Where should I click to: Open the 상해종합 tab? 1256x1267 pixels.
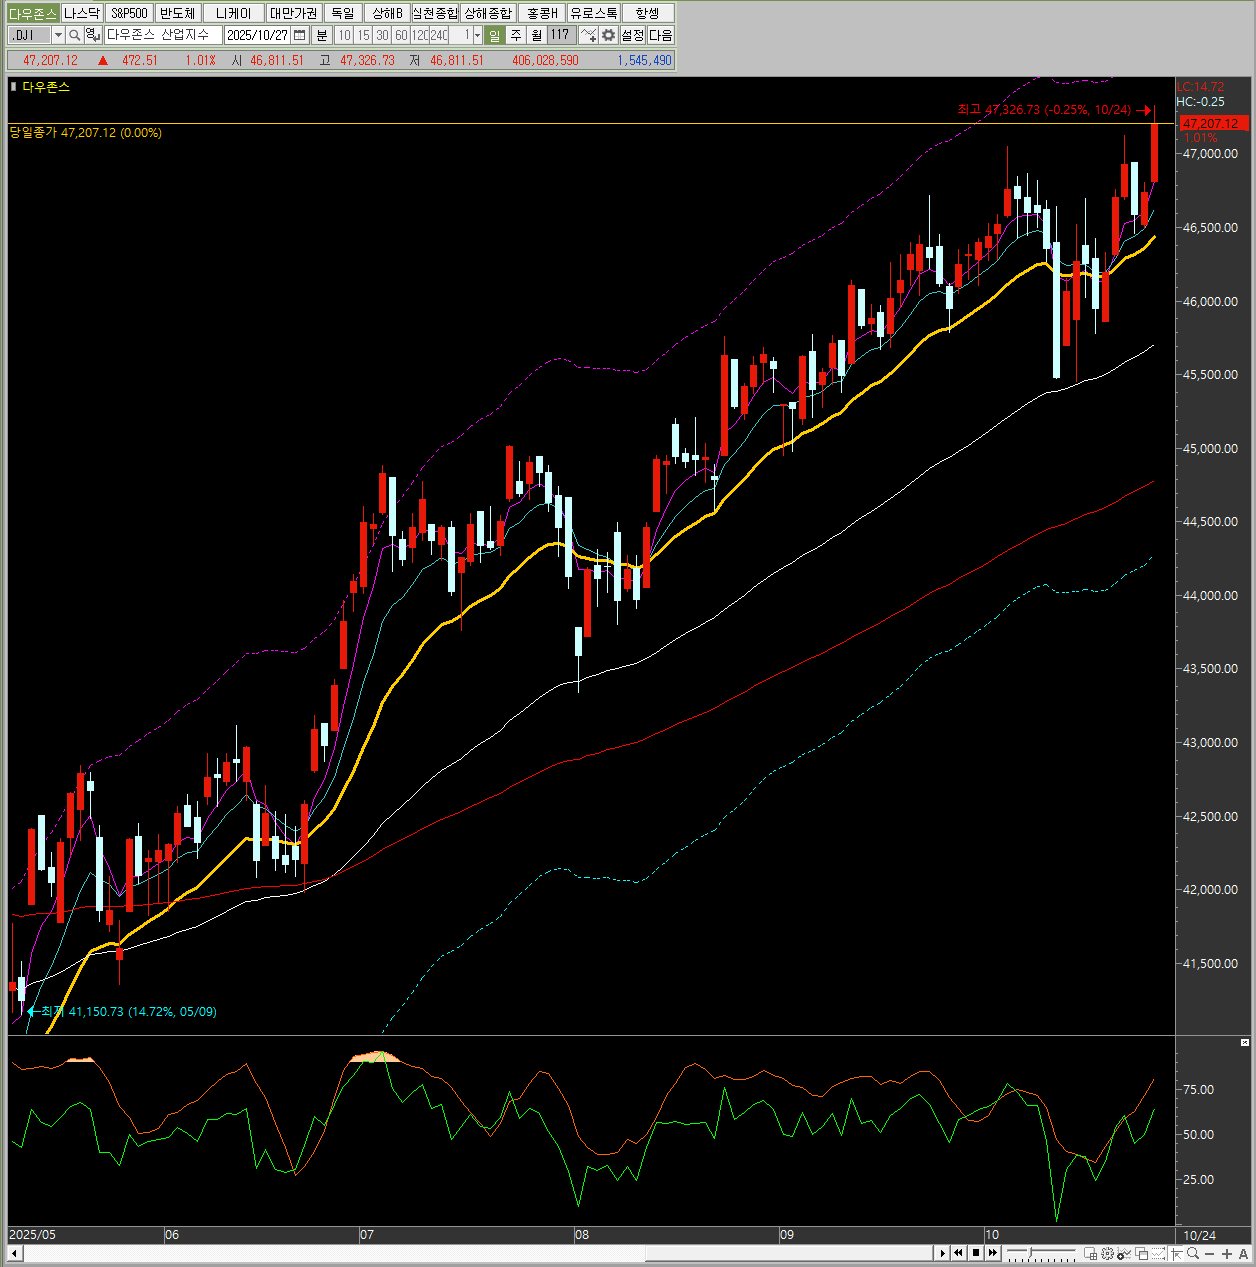[488, 13]
